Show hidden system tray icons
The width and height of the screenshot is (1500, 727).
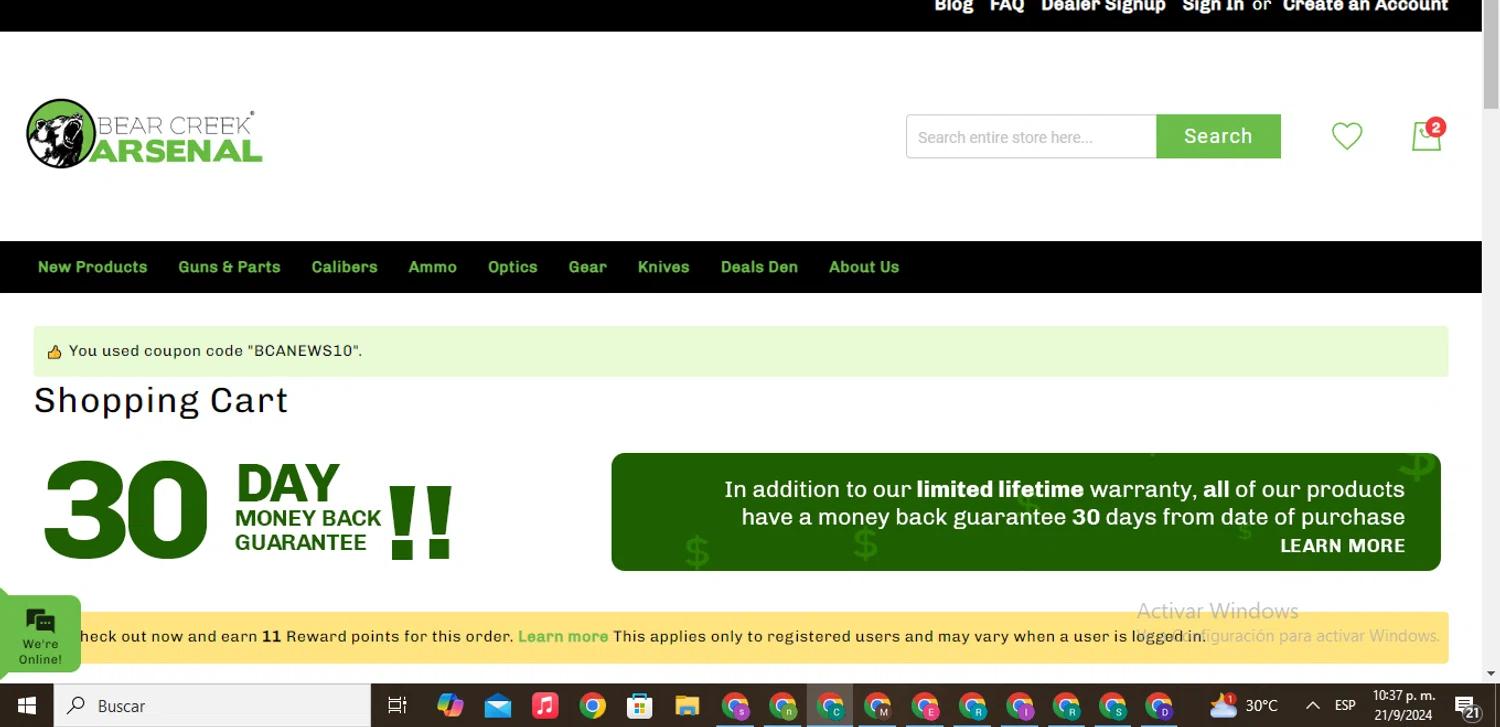tap(1313, 706)
